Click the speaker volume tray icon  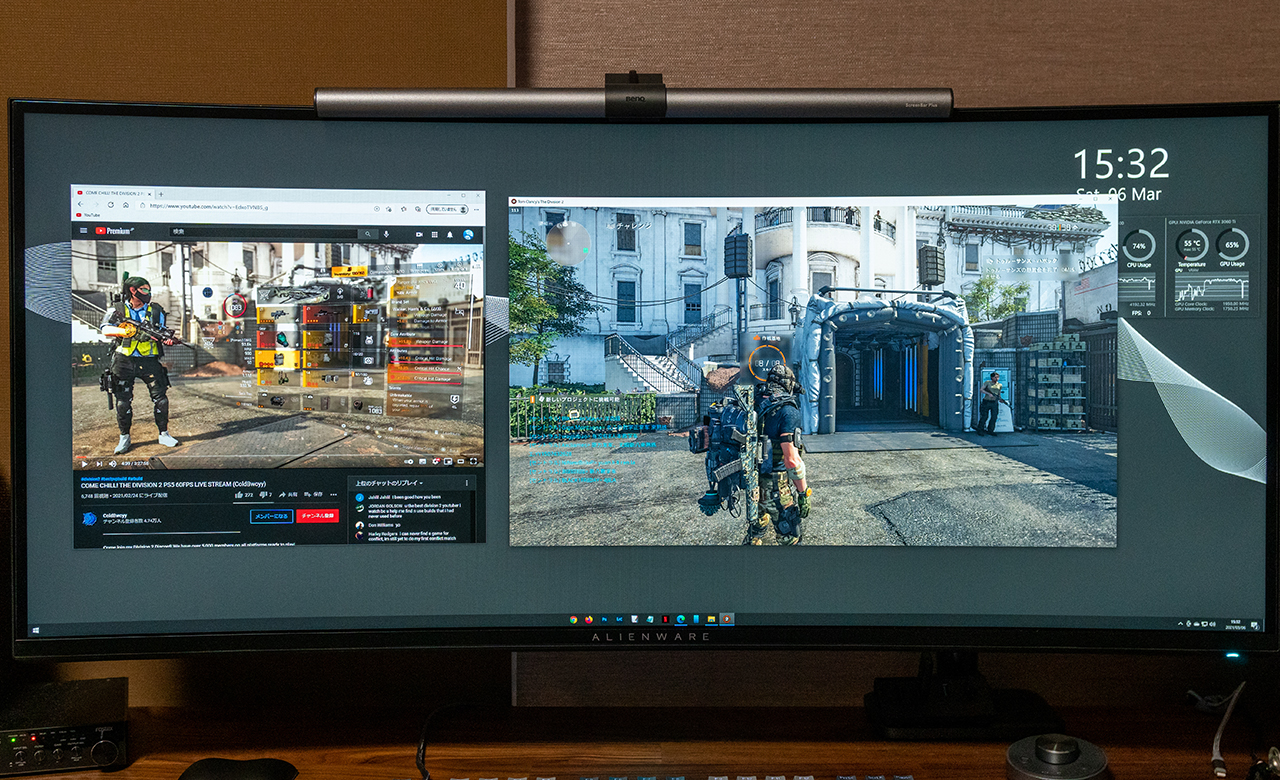tap(1212, 624)
